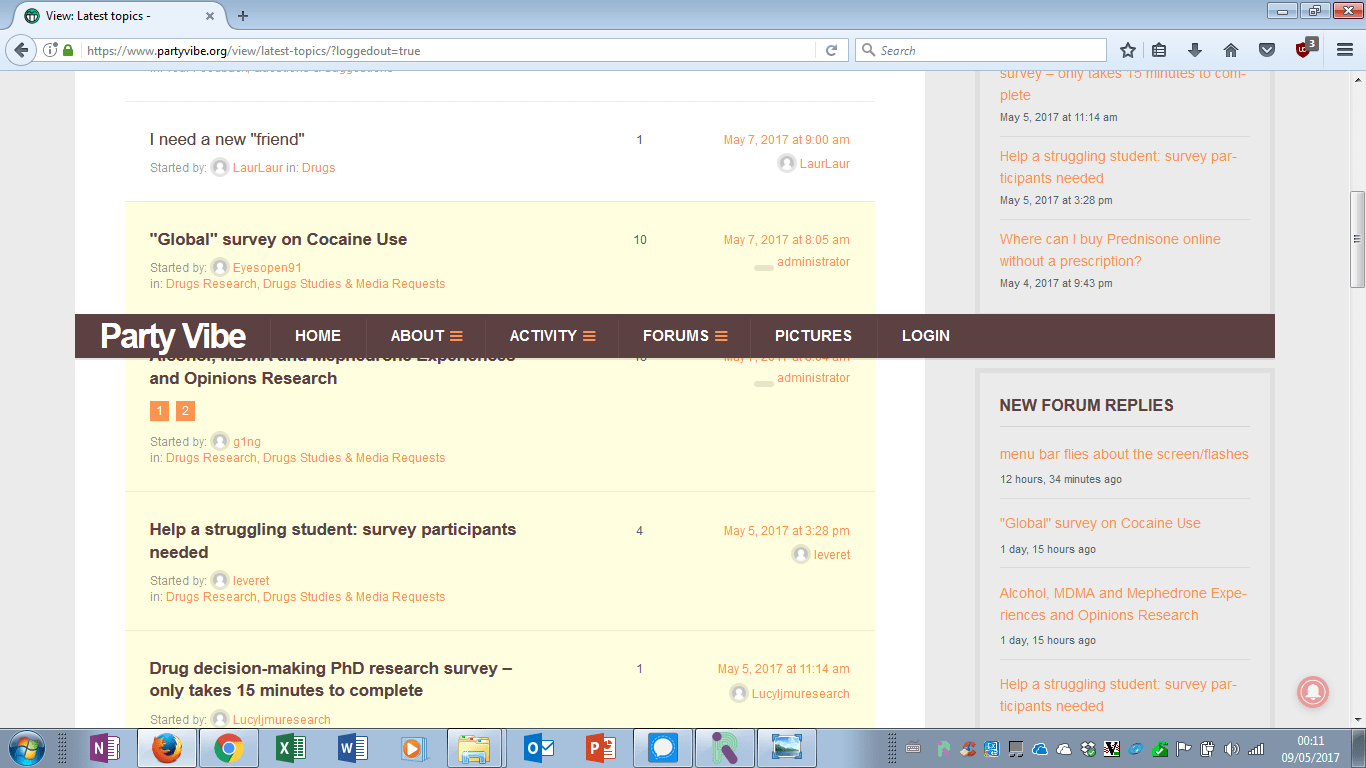Open the Downloads arrow icon
The image size is (1366, 768).
1195,50
